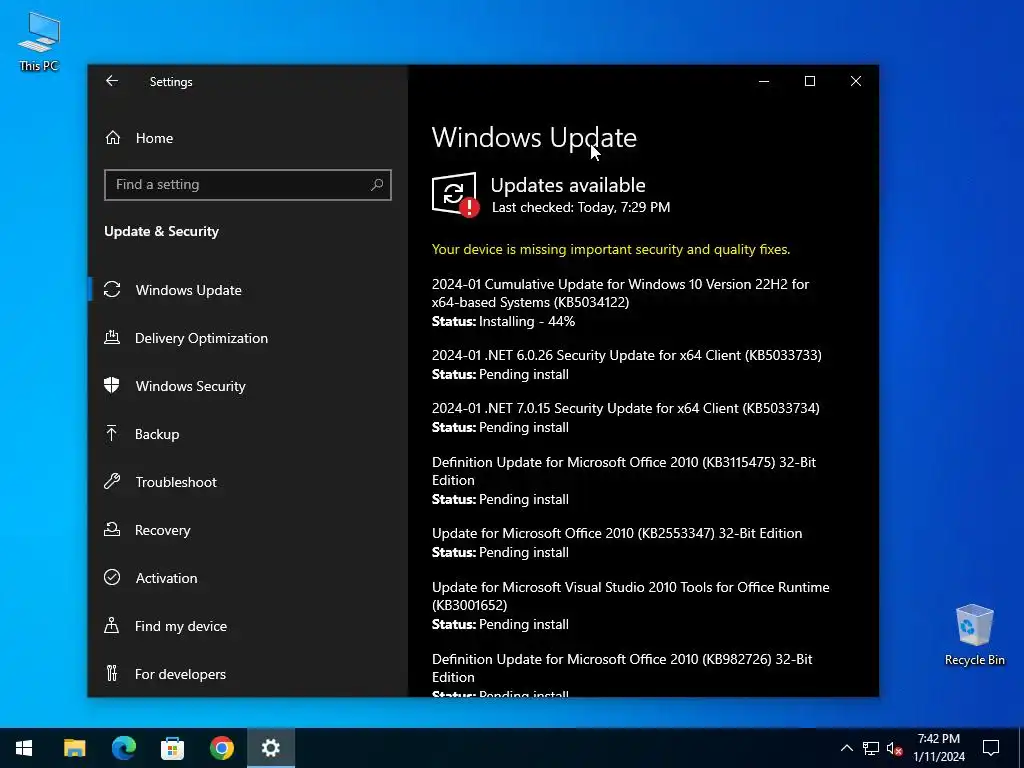This screenshot has height=768, width=1024.
Task: Click the Visual Studio 2010 Tools KB3001652 entry
Action: click(x=631, y=605)
